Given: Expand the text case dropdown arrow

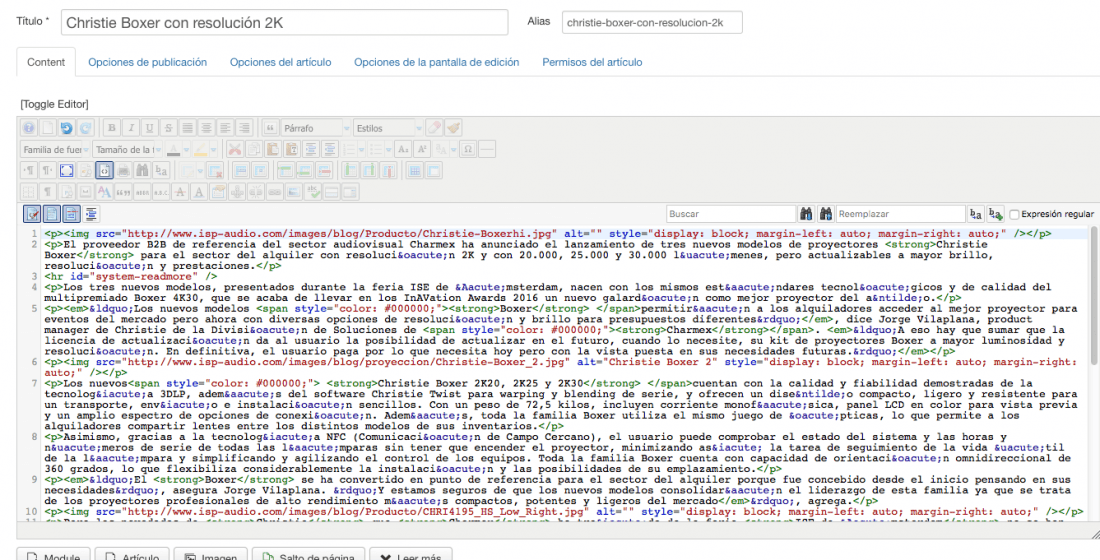Looking at the screenshot, I should click(x=453, y=149).
